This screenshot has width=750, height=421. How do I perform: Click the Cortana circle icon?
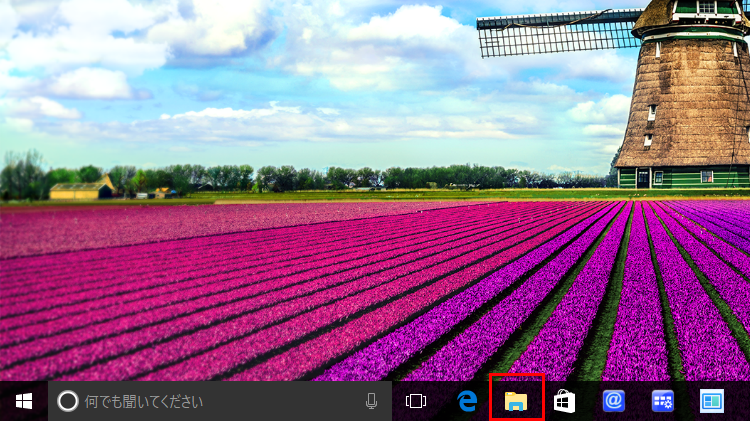(x=68, y=401)
